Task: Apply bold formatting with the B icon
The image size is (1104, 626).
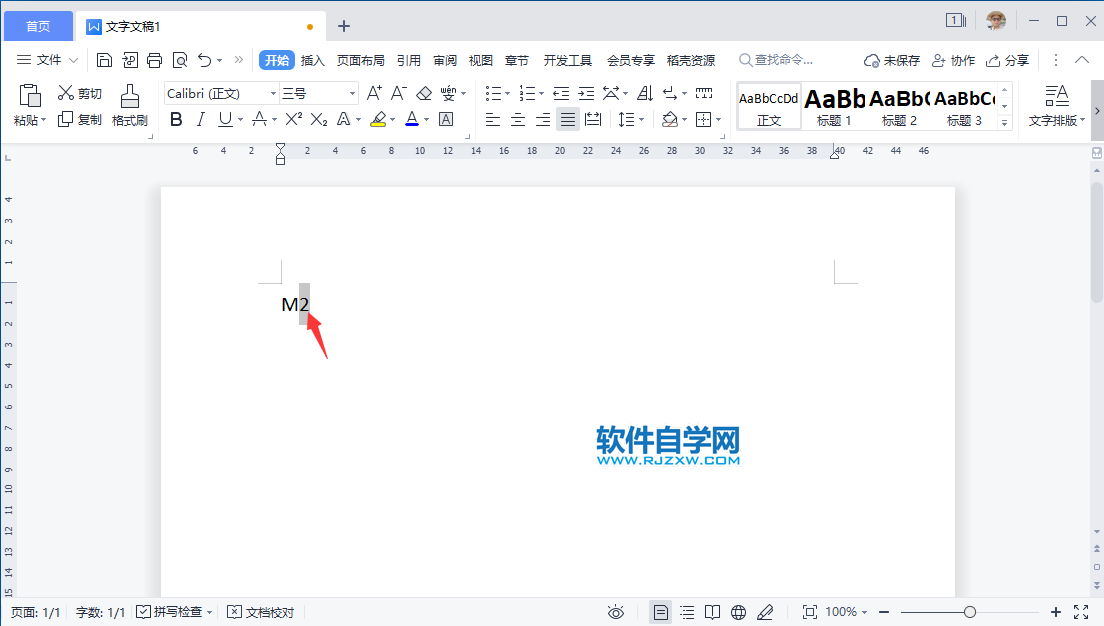Action: 176,119
